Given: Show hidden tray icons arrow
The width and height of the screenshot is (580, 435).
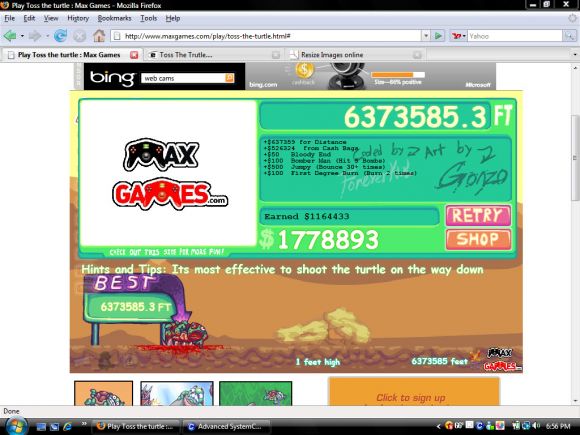Looking at the screenshot, I should (x=438, y=426).
